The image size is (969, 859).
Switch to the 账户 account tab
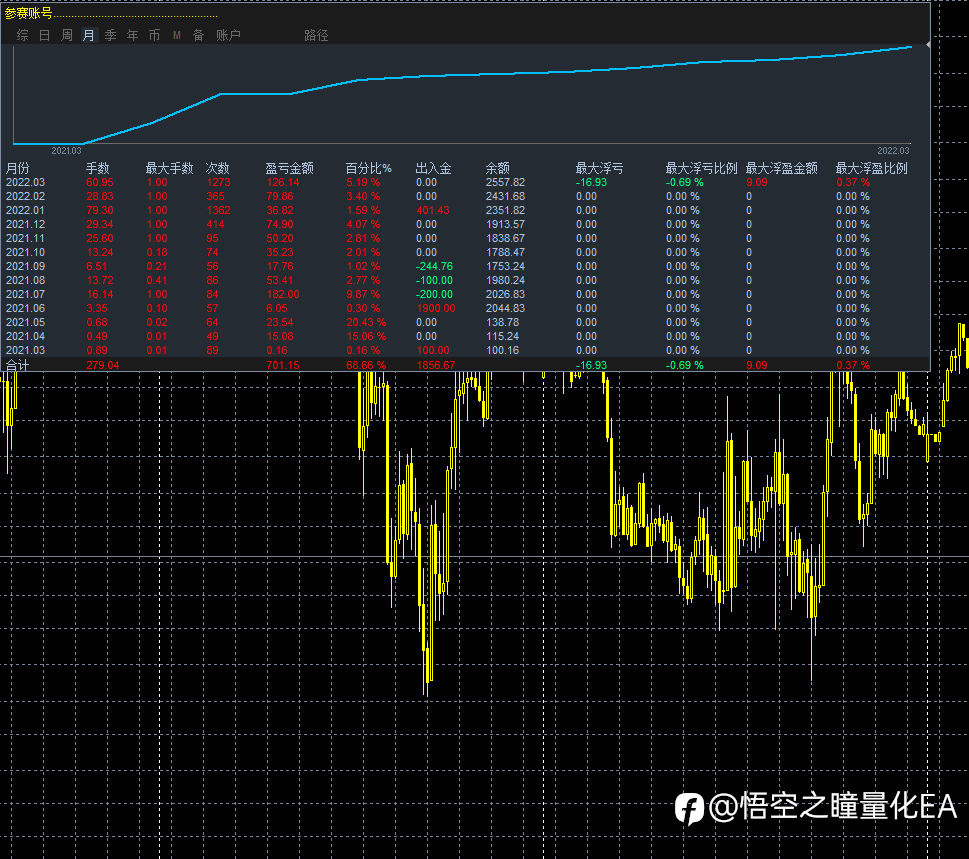click(228, 36)
